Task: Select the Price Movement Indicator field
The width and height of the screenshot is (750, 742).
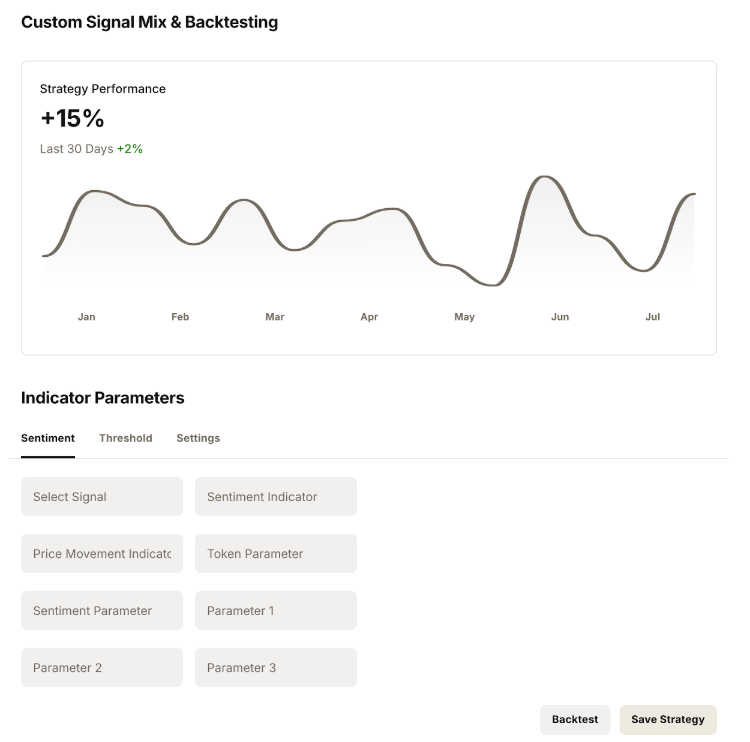Action: [102, 554]
